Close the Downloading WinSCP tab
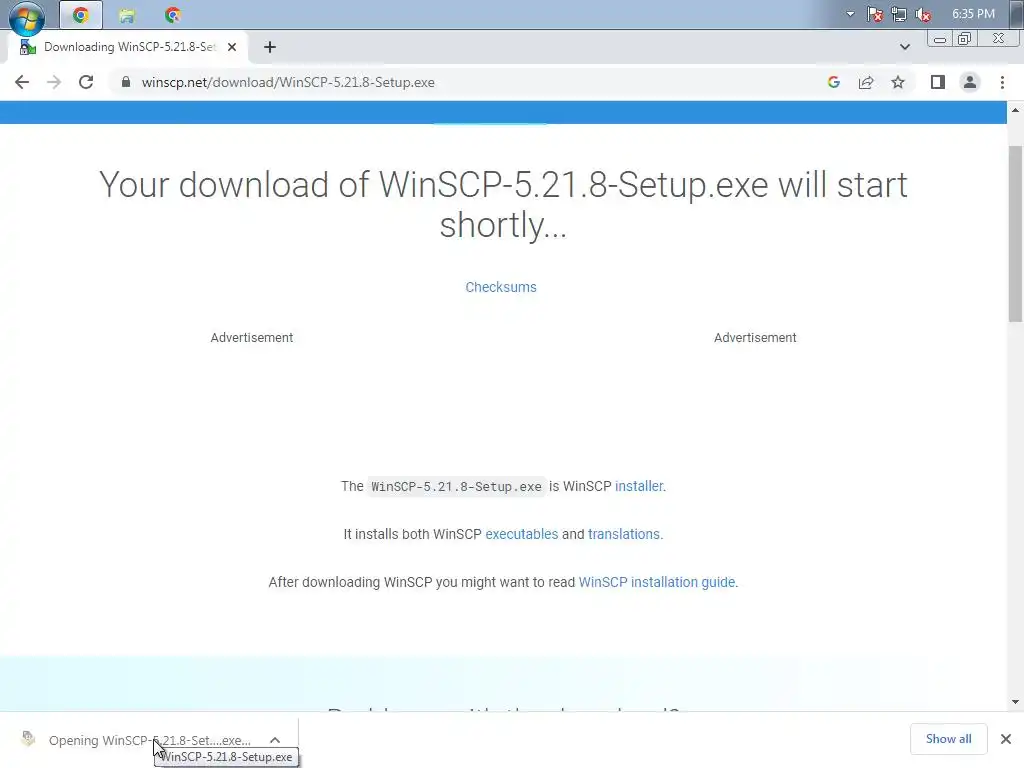Image resolution: width=1024 pixels, height=768 pixels. [x=232, y=47]
